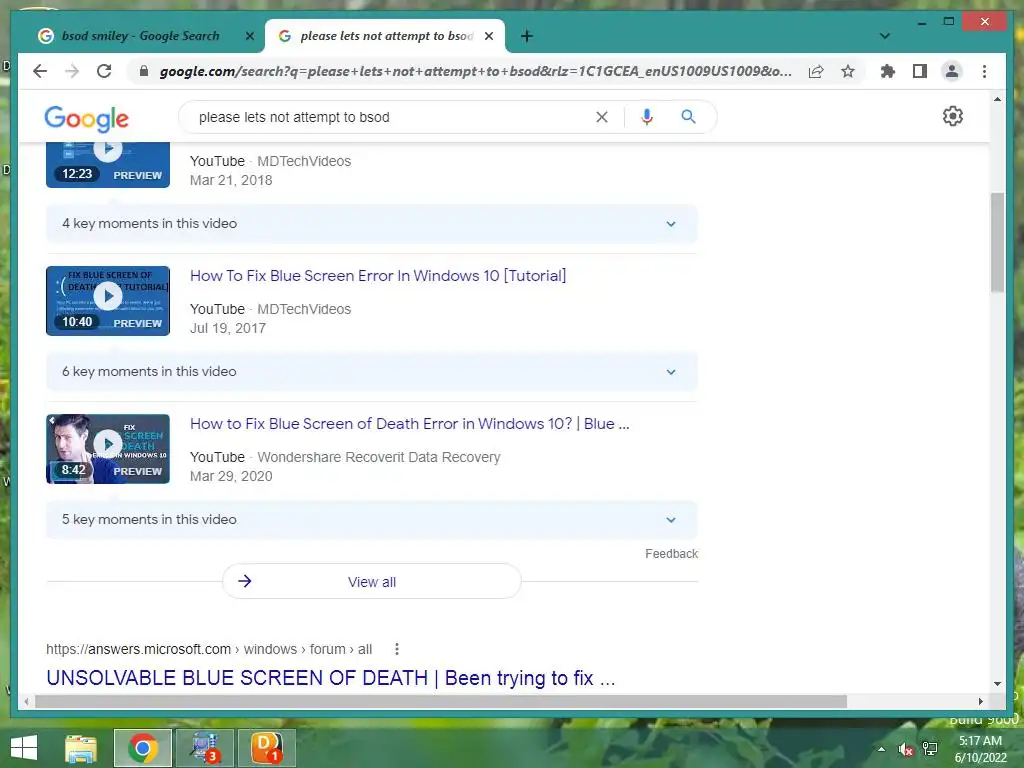The image size is (1024, 768).
Task: Click the scroll-down arrow of vertical scrollbar
Action: coord(997,684)
